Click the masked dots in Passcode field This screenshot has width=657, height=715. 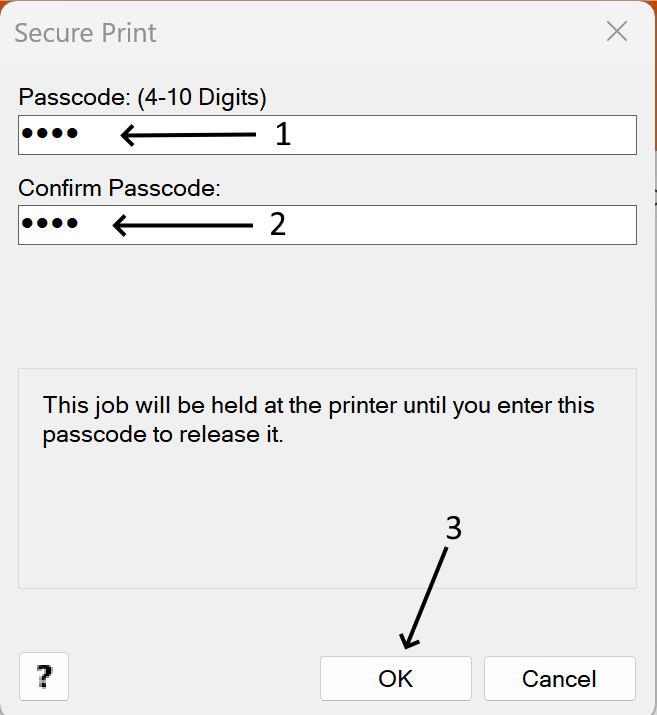tap(50, 134)
